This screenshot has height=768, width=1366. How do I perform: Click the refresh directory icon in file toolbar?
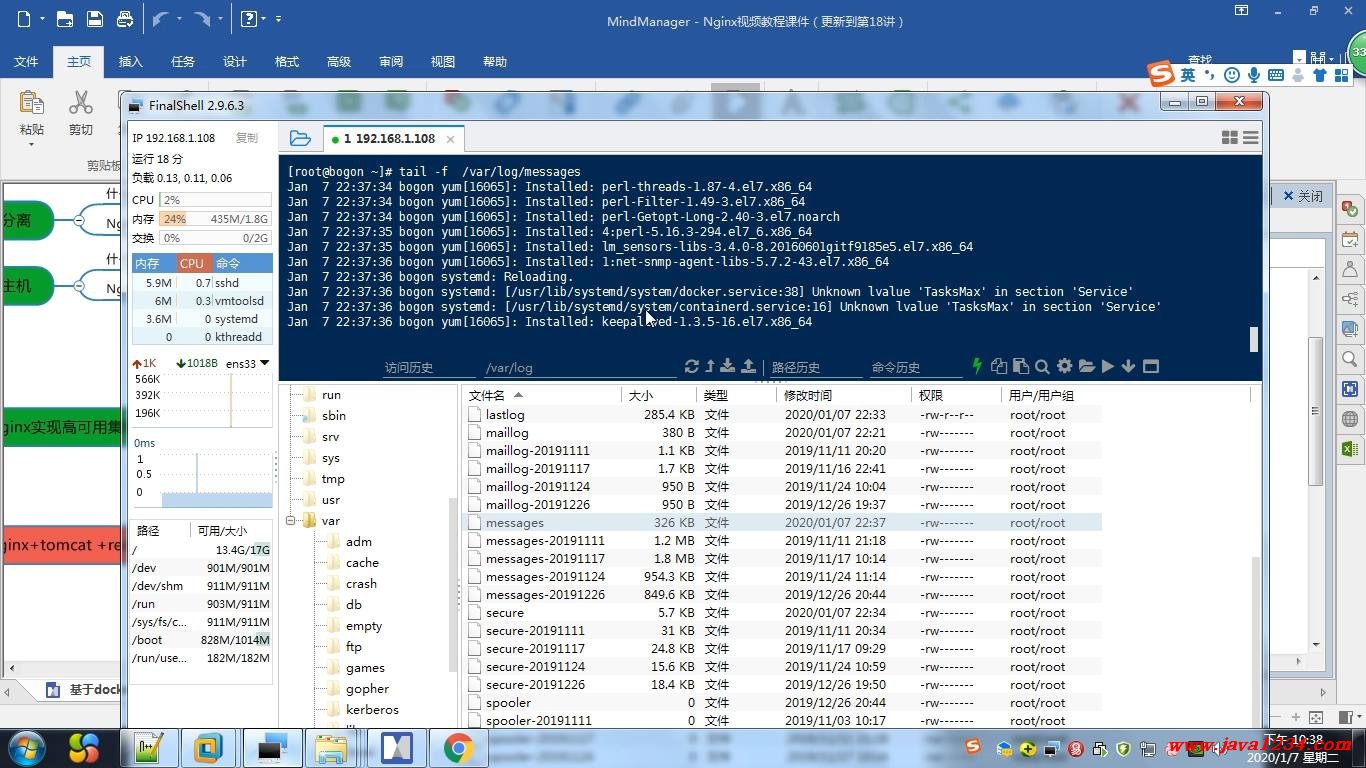(691, 366)
